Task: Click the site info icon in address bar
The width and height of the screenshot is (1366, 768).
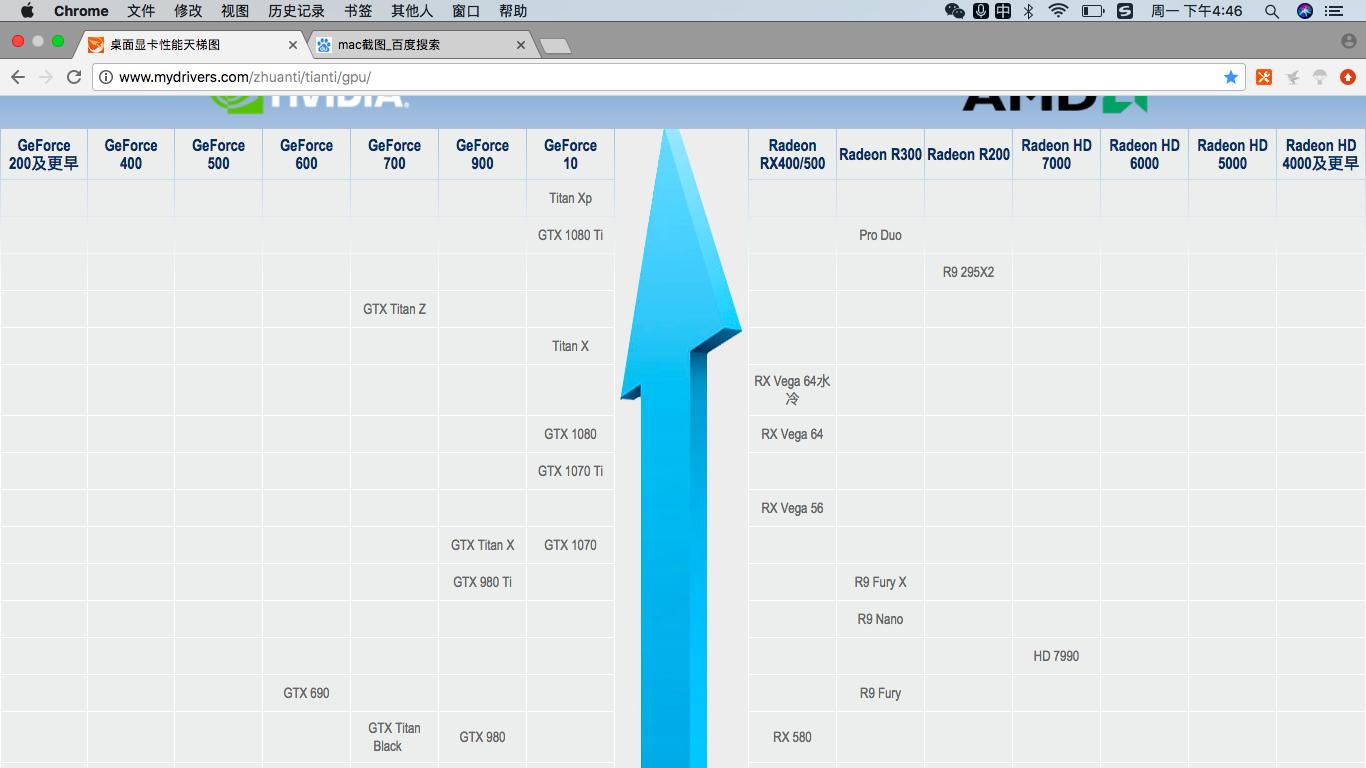Action: click(106, 77)
